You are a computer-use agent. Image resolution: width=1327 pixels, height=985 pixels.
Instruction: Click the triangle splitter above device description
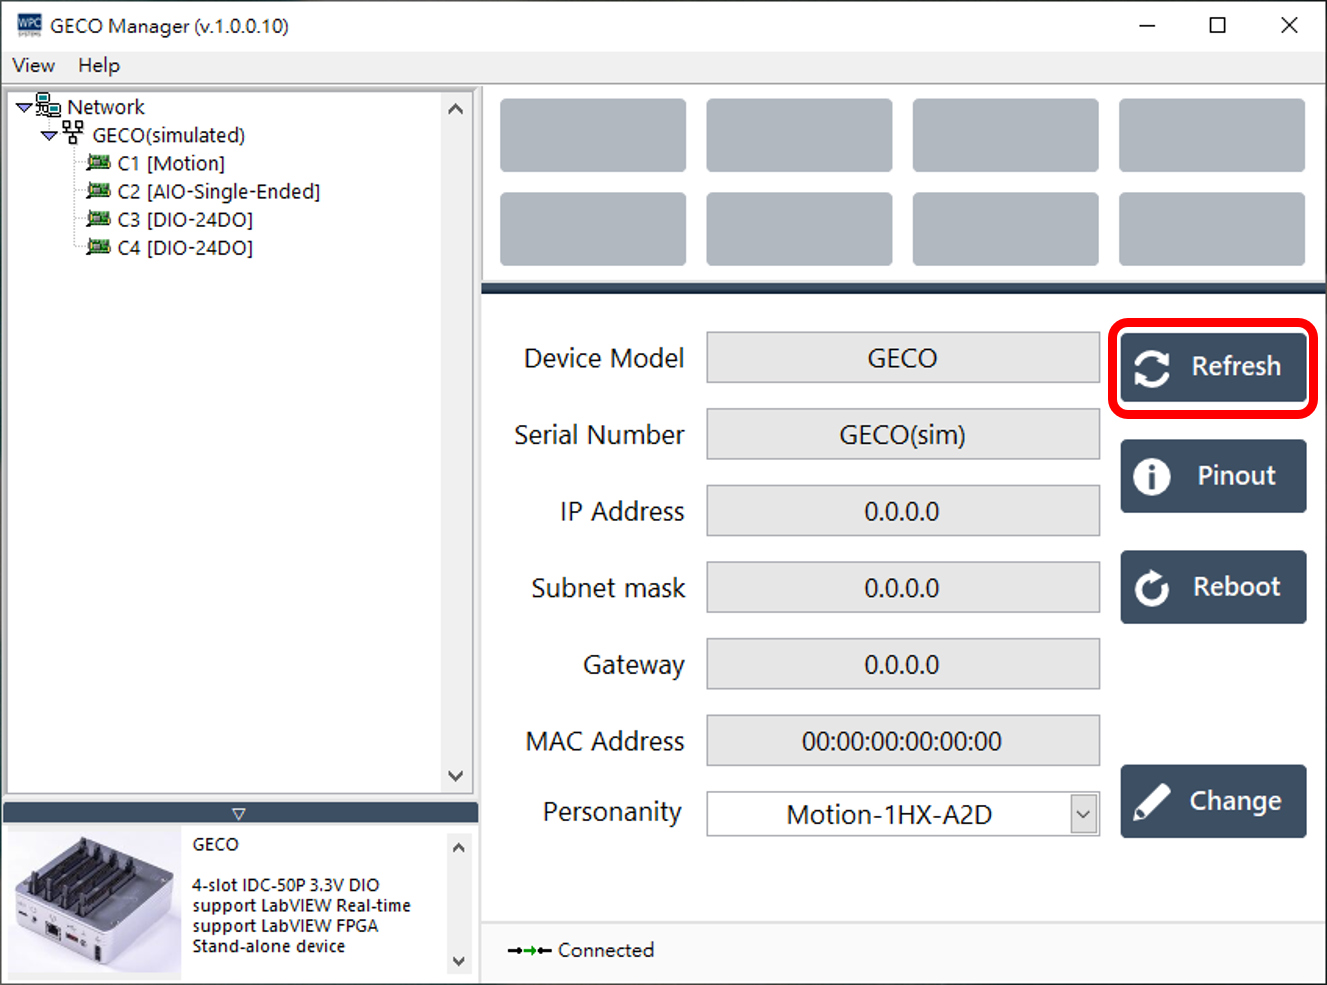(x=239, y=812)
